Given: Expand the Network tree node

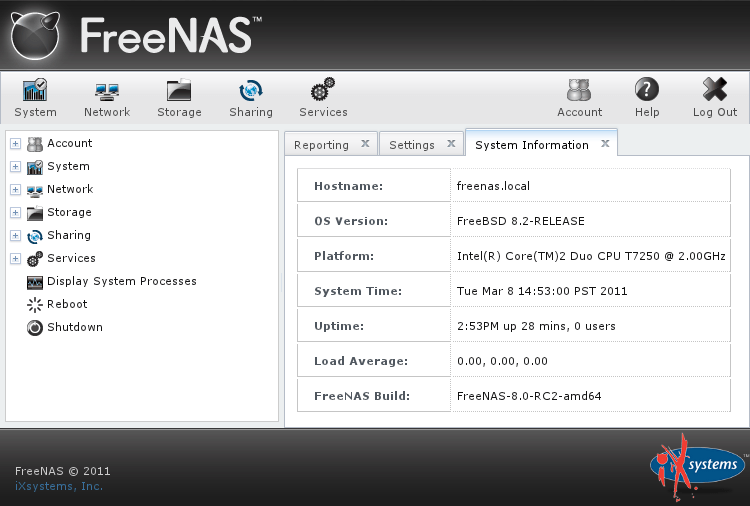Looking at the screenshot, I should (x=15, y=189).
